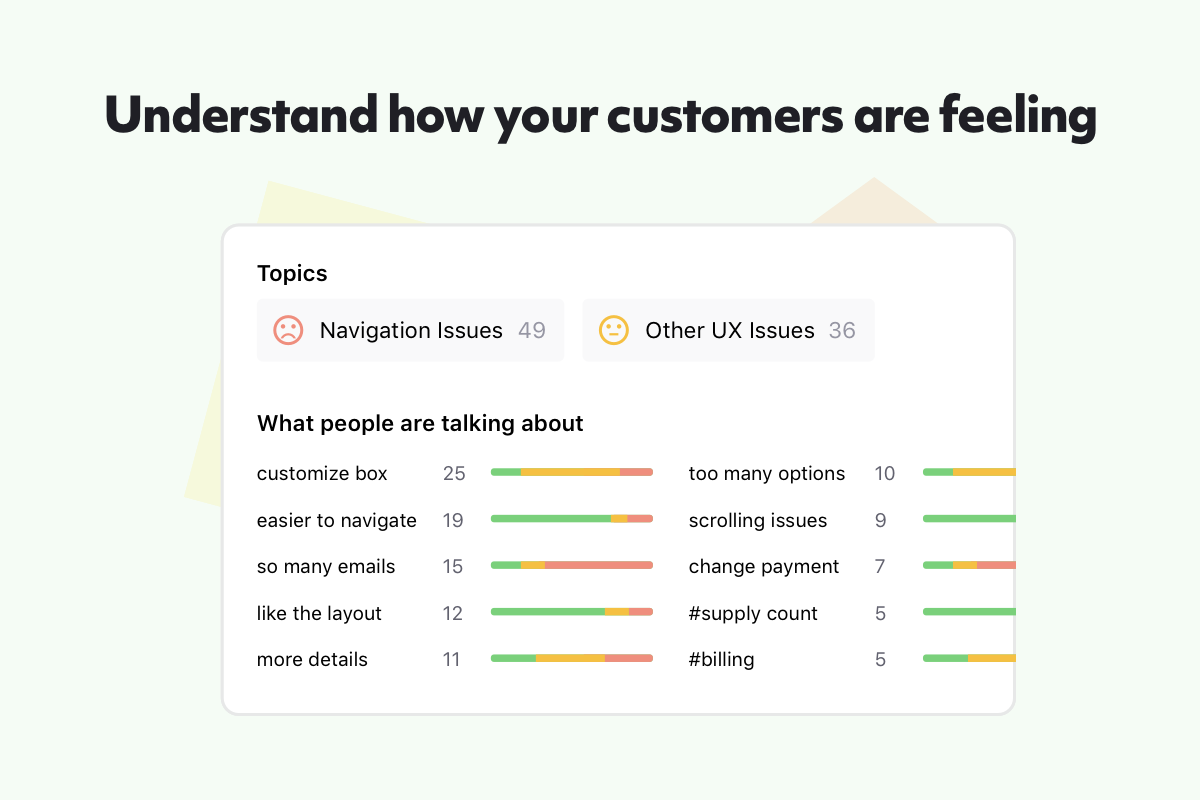Select the Navigation Issues topic
1200x800 pixels.
click(411, 330)
